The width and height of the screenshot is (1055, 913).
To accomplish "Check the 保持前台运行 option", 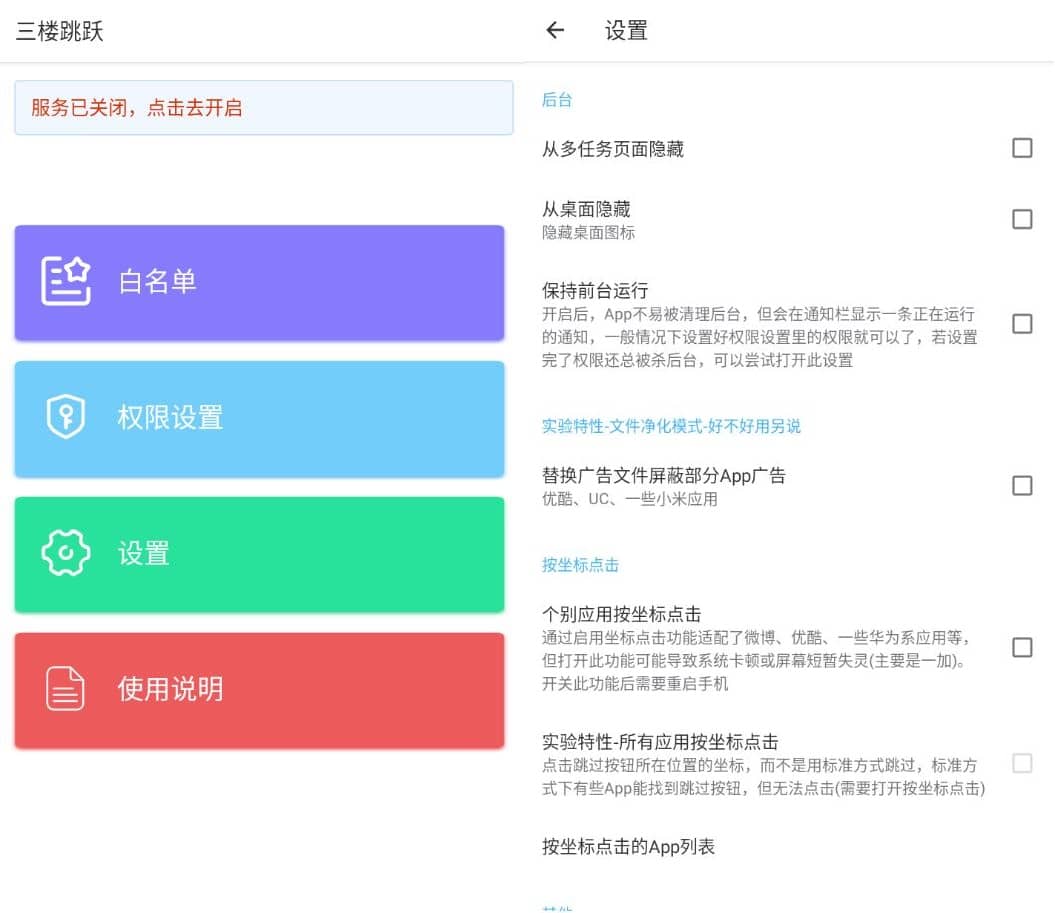I will [x=1022, y=324].
